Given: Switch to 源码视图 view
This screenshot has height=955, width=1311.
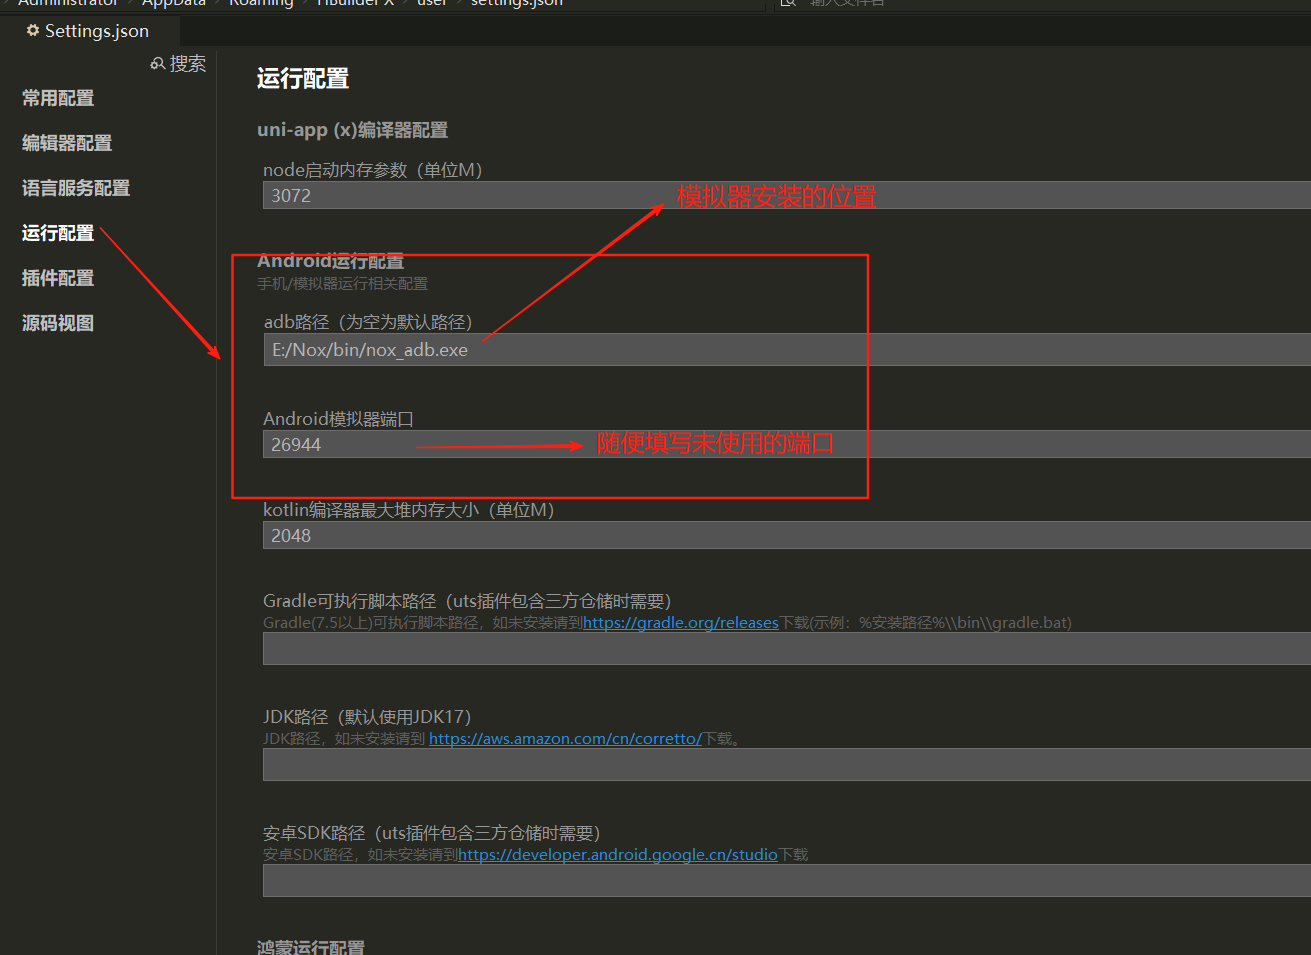Looking at the screenshot, I should coord(58,323).
